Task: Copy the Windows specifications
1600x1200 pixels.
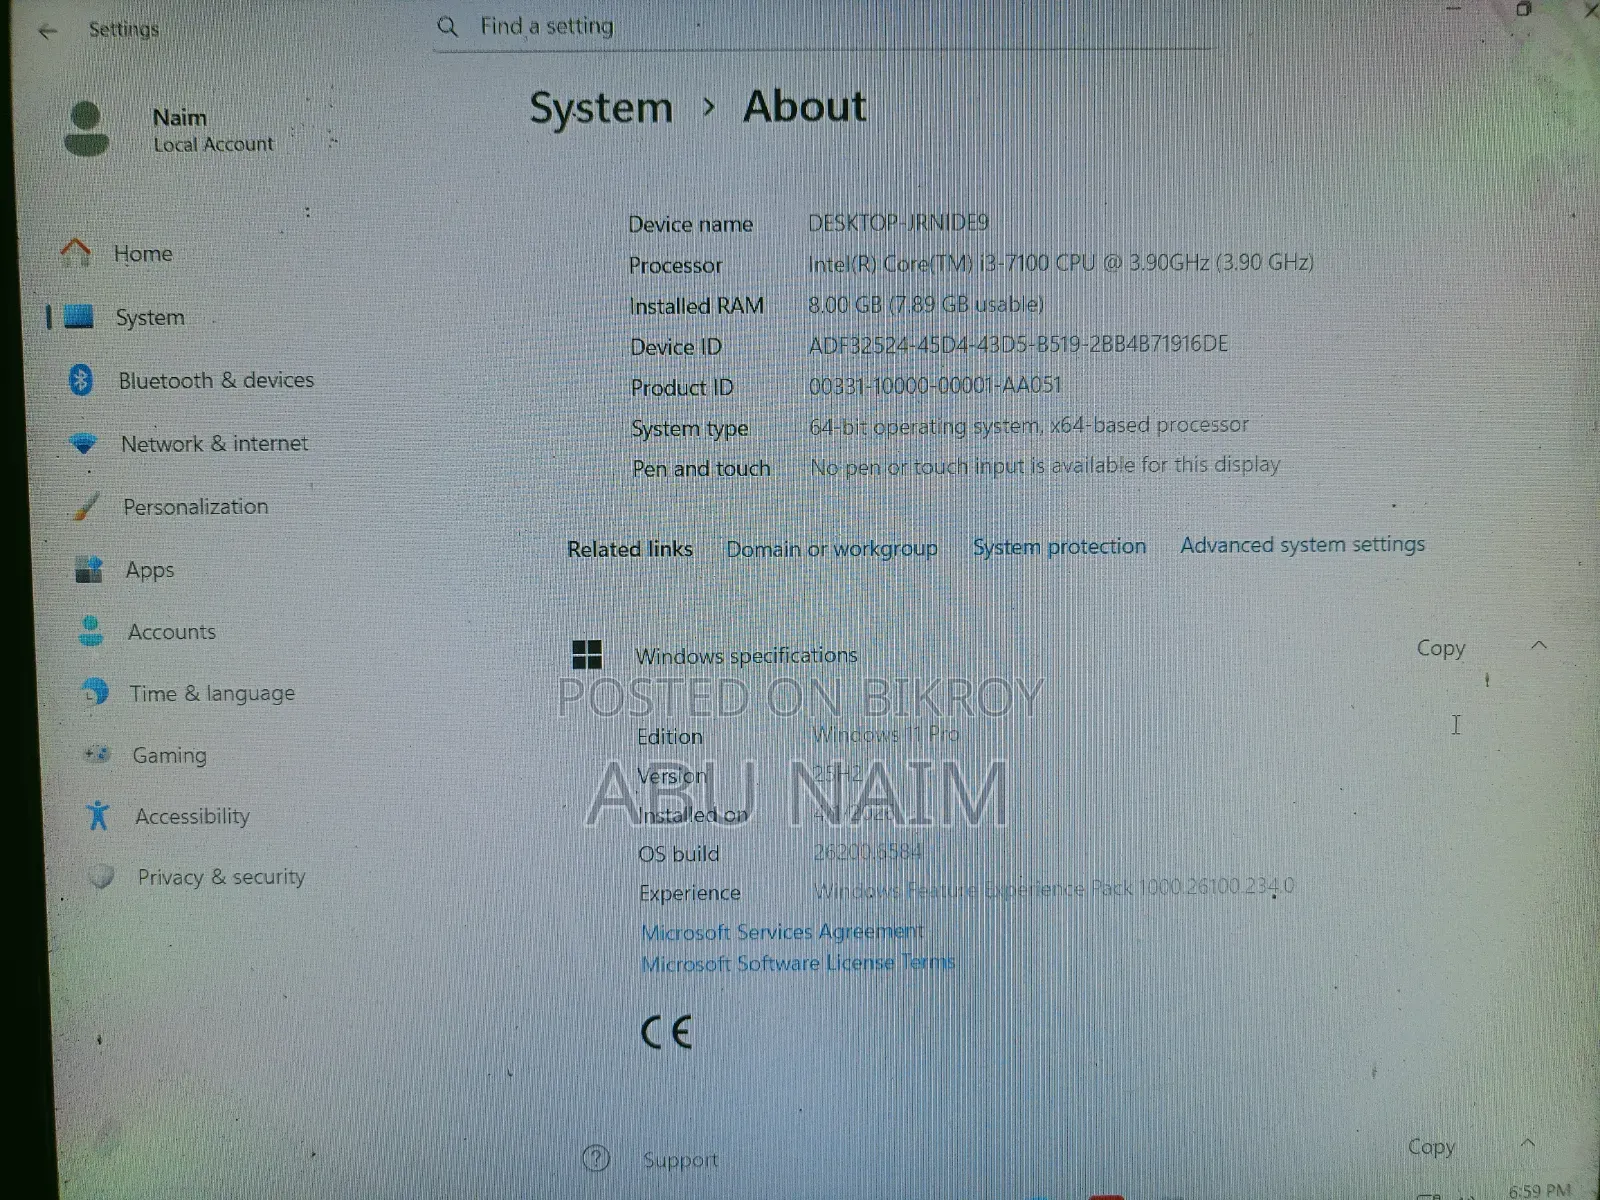Action: (1441, 648)
